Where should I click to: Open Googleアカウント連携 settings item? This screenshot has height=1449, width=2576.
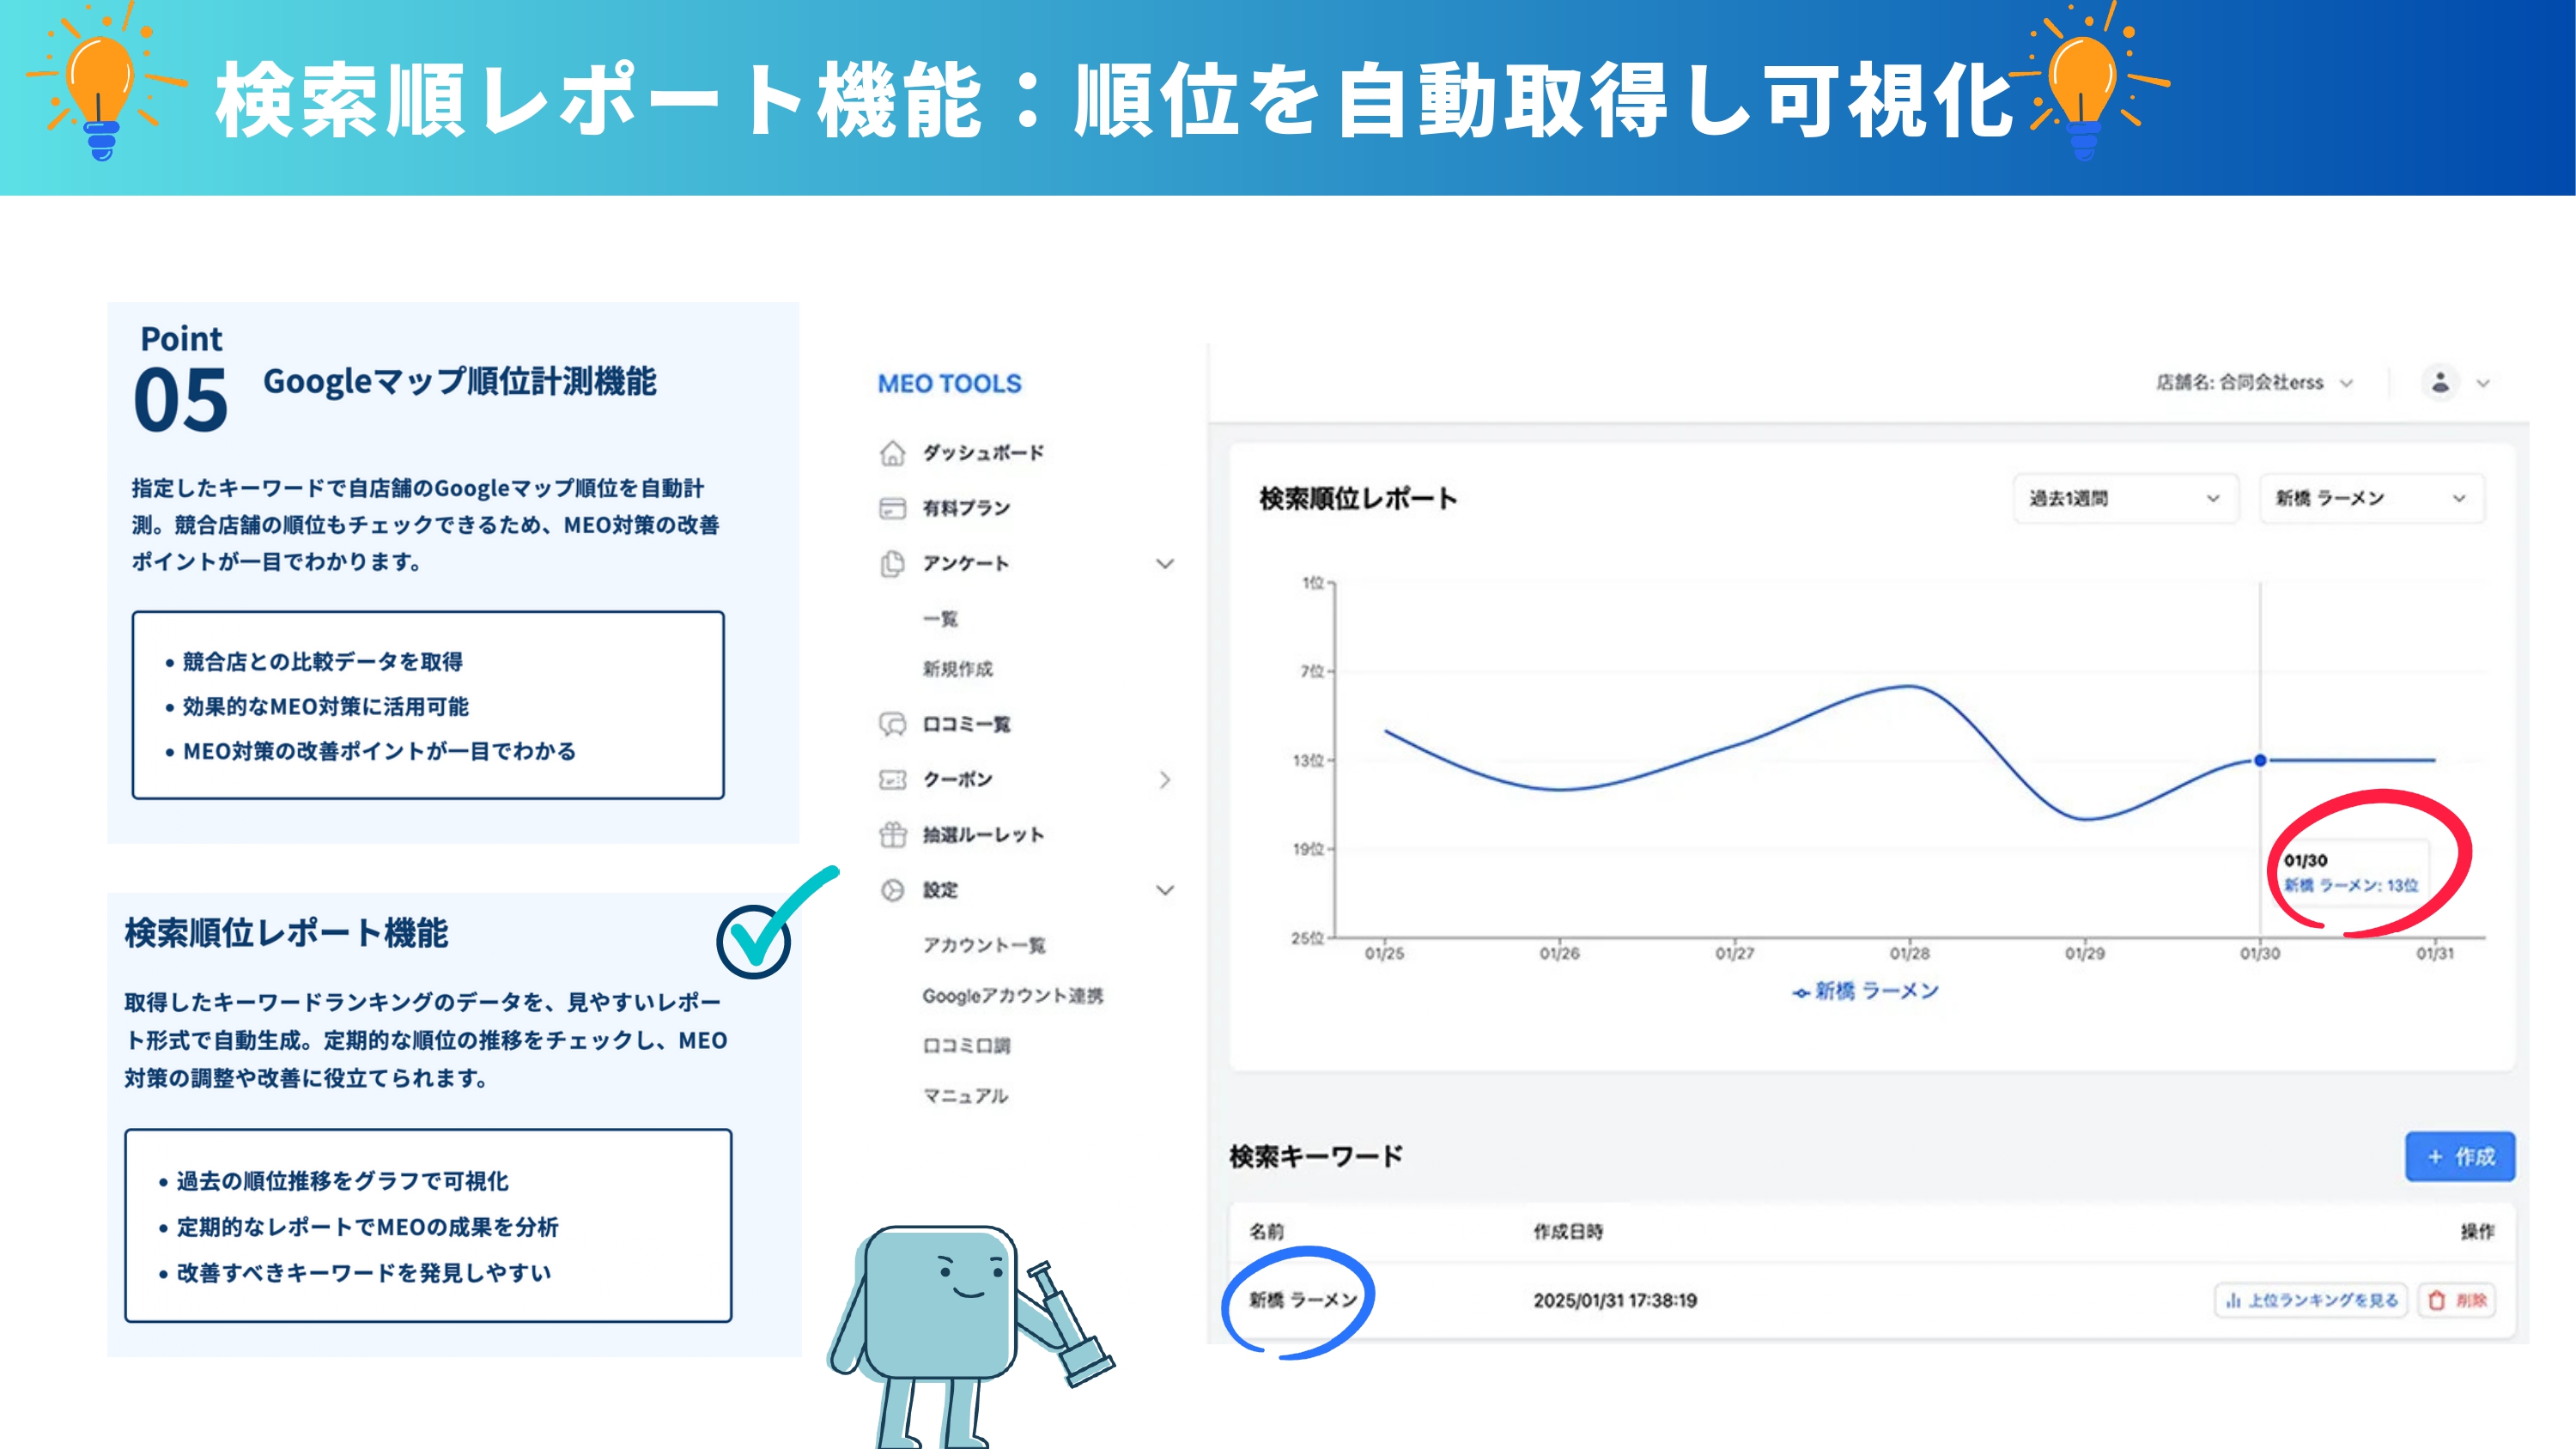click(x=1012, y=996)
